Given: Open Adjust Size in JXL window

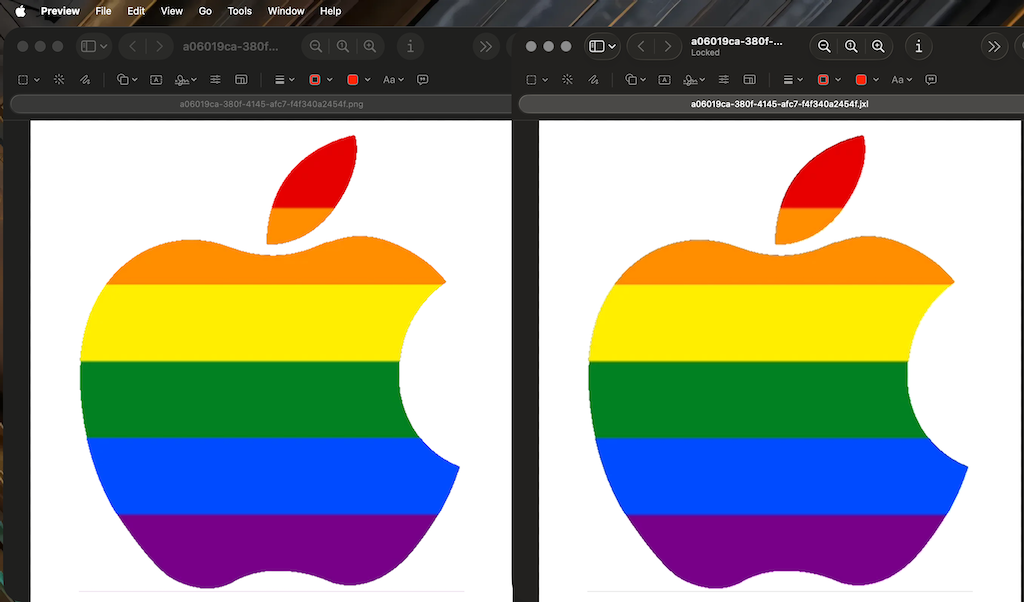Looking at the screenshot, I should pos(750,80).
